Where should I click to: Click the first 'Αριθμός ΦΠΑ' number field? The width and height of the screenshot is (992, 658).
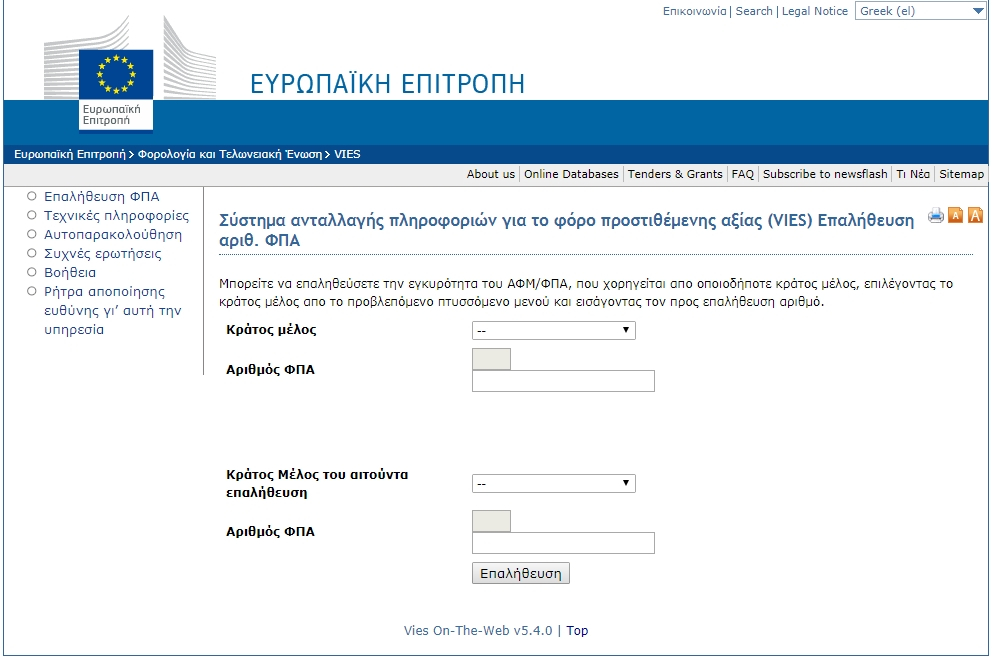click(x=563, y=381)
